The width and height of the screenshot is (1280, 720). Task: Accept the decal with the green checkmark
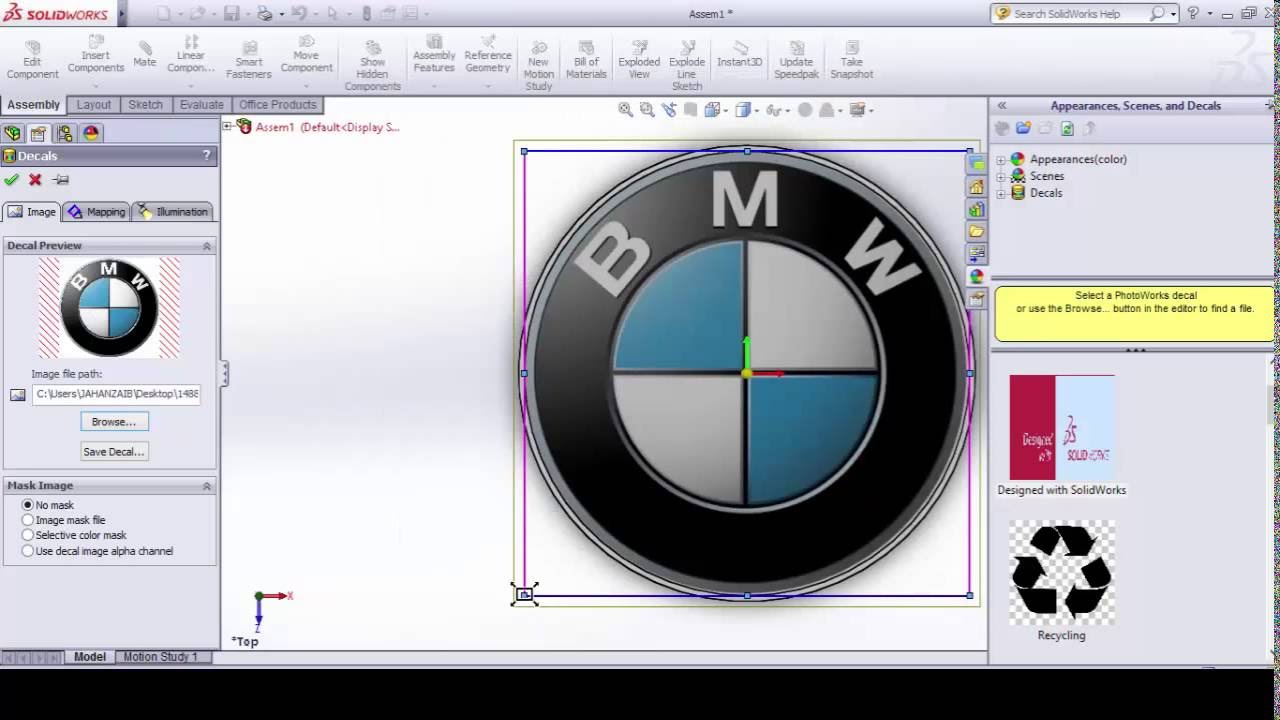(11, 180)
